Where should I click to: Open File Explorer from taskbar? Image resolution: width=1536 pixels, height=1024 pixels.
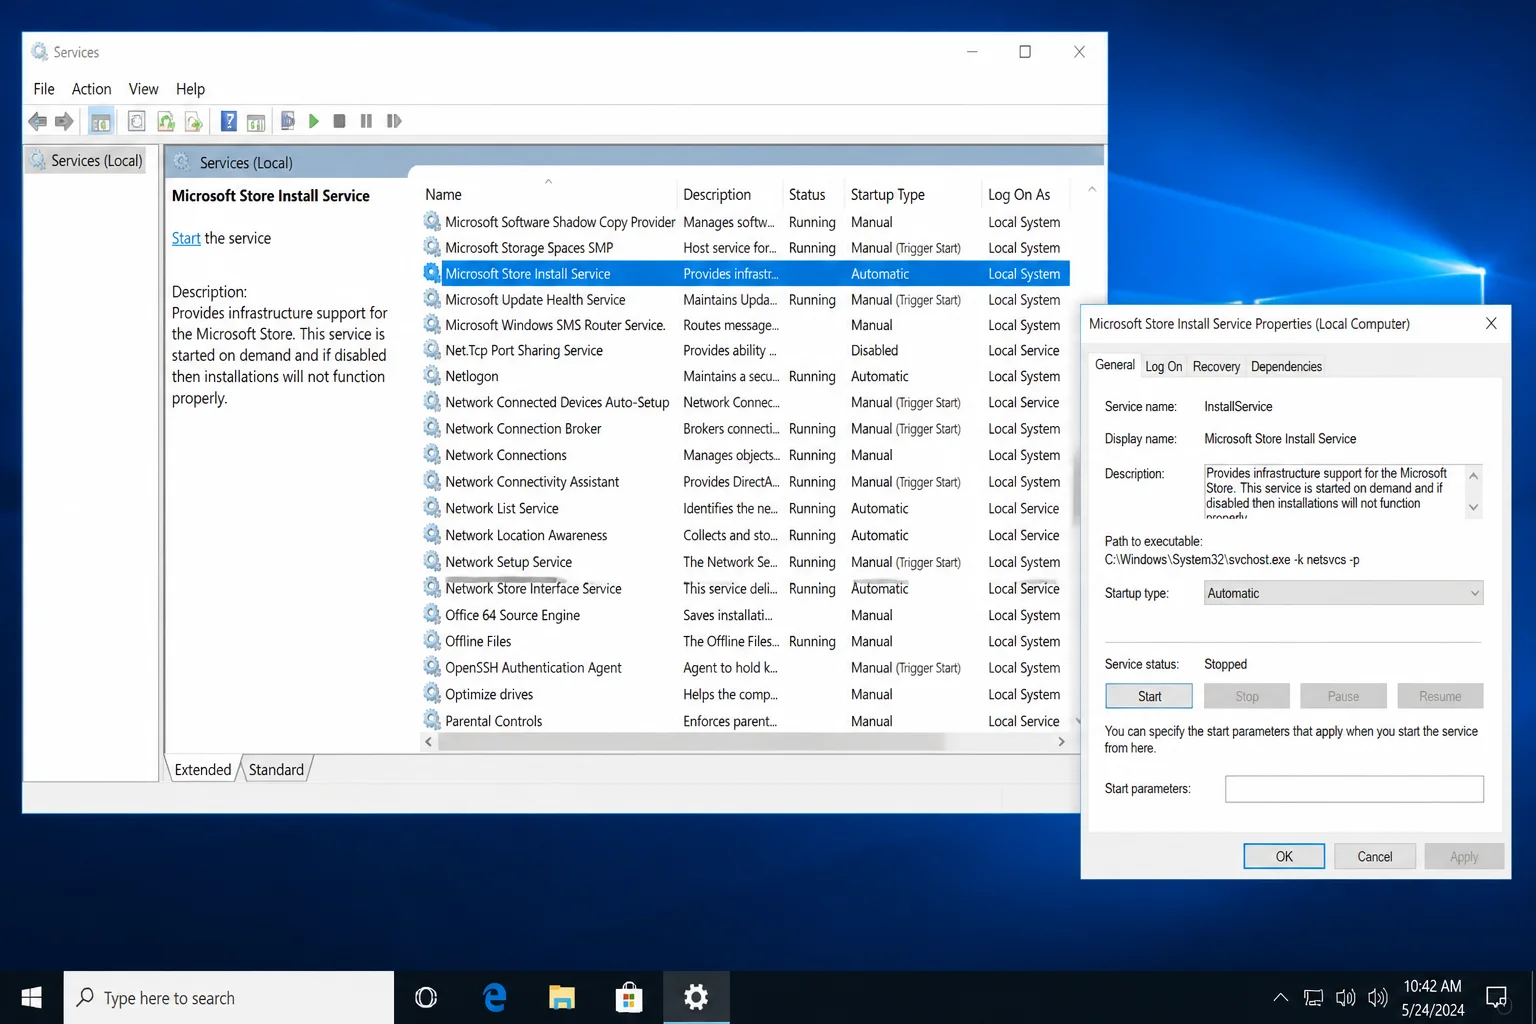[x=562, y=997]
